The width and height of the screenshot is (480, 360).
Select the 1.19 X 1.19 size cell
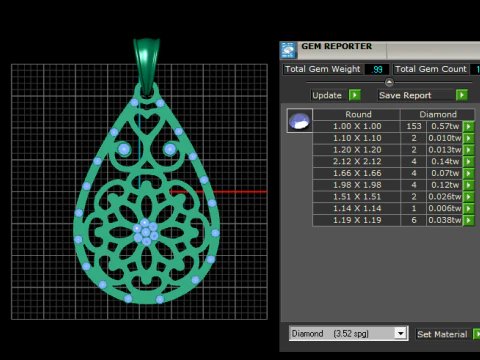point(357,220)
